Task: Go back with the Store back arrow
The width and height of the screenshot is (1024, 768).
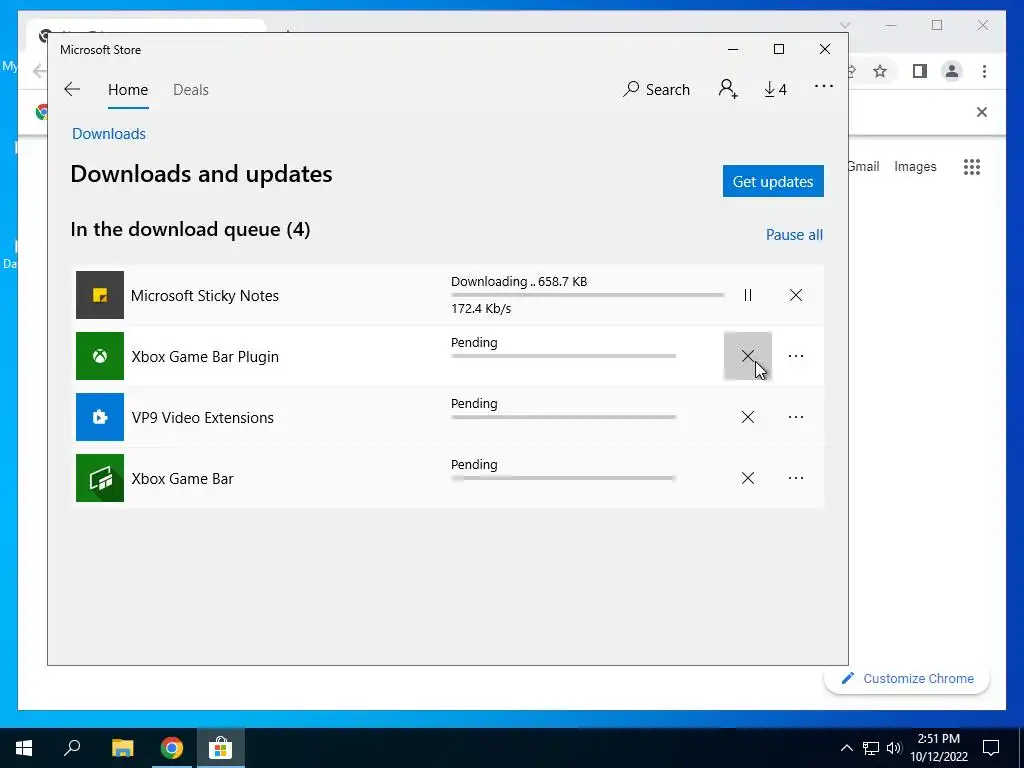Action: (72, 89)
